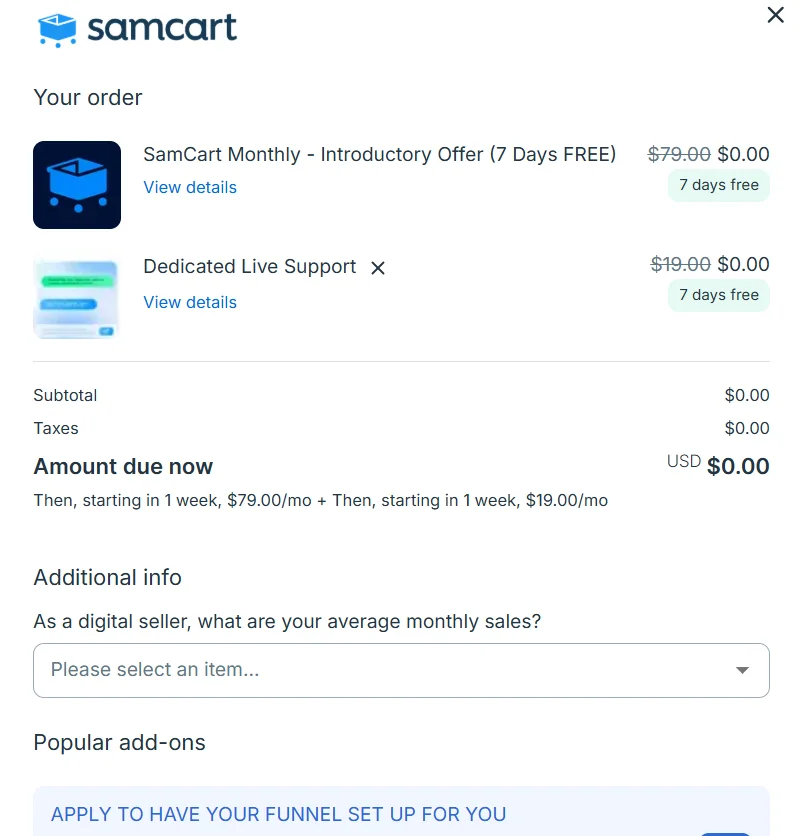Click the Dedicated Live Support product image
This screenshot has height=836, width=798.
coord(77,298)
